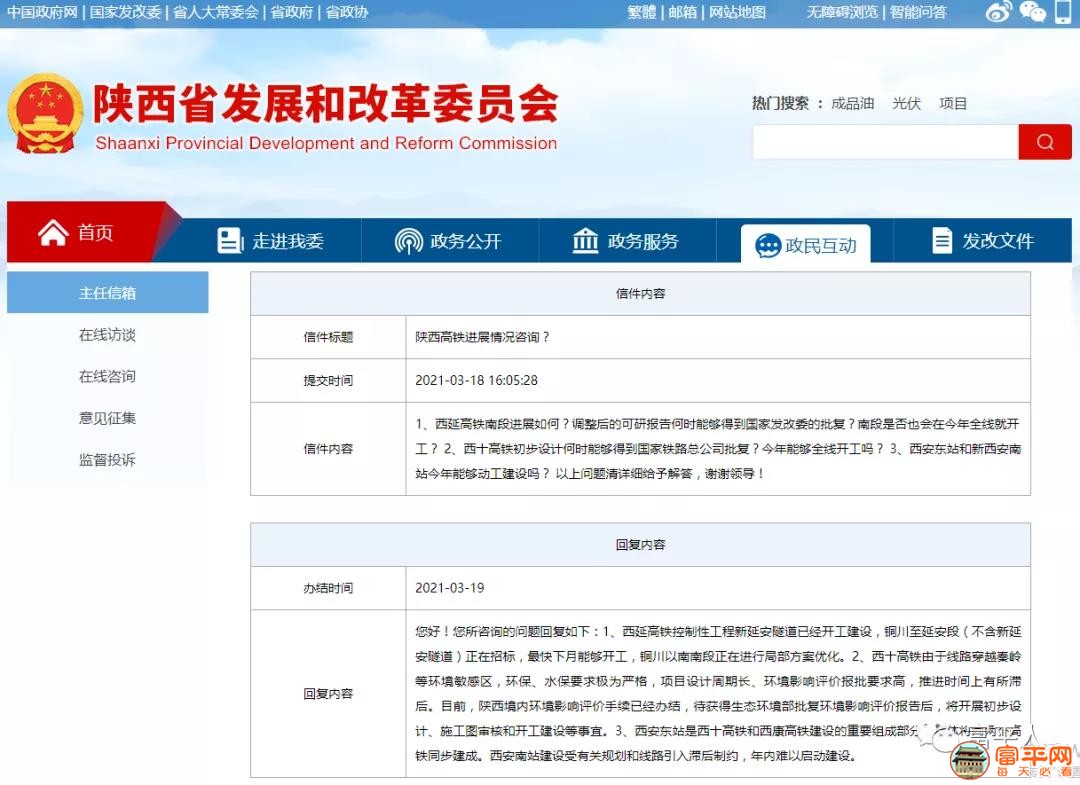Click letter title 陕西高铁进展情况咨询？
The width and height of the screenshot is (1080, 785).
[x=482, y=337]
